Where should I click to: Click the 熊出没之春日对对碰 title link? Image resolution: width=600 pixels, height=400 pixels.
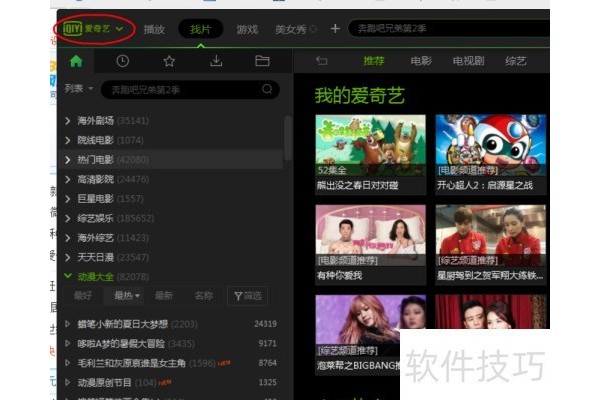click(x=357, y=186)
